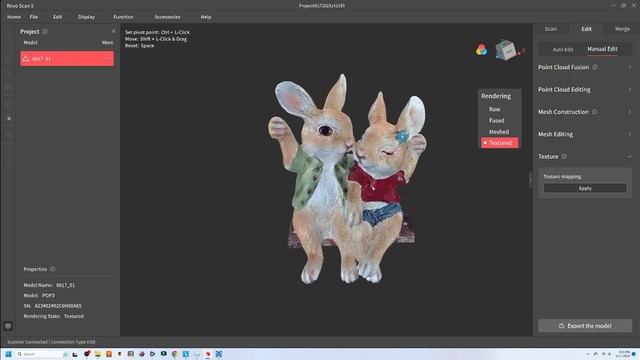
Task: Click the 'Scanner Connected' status bar text
Action: coord(27,342)
